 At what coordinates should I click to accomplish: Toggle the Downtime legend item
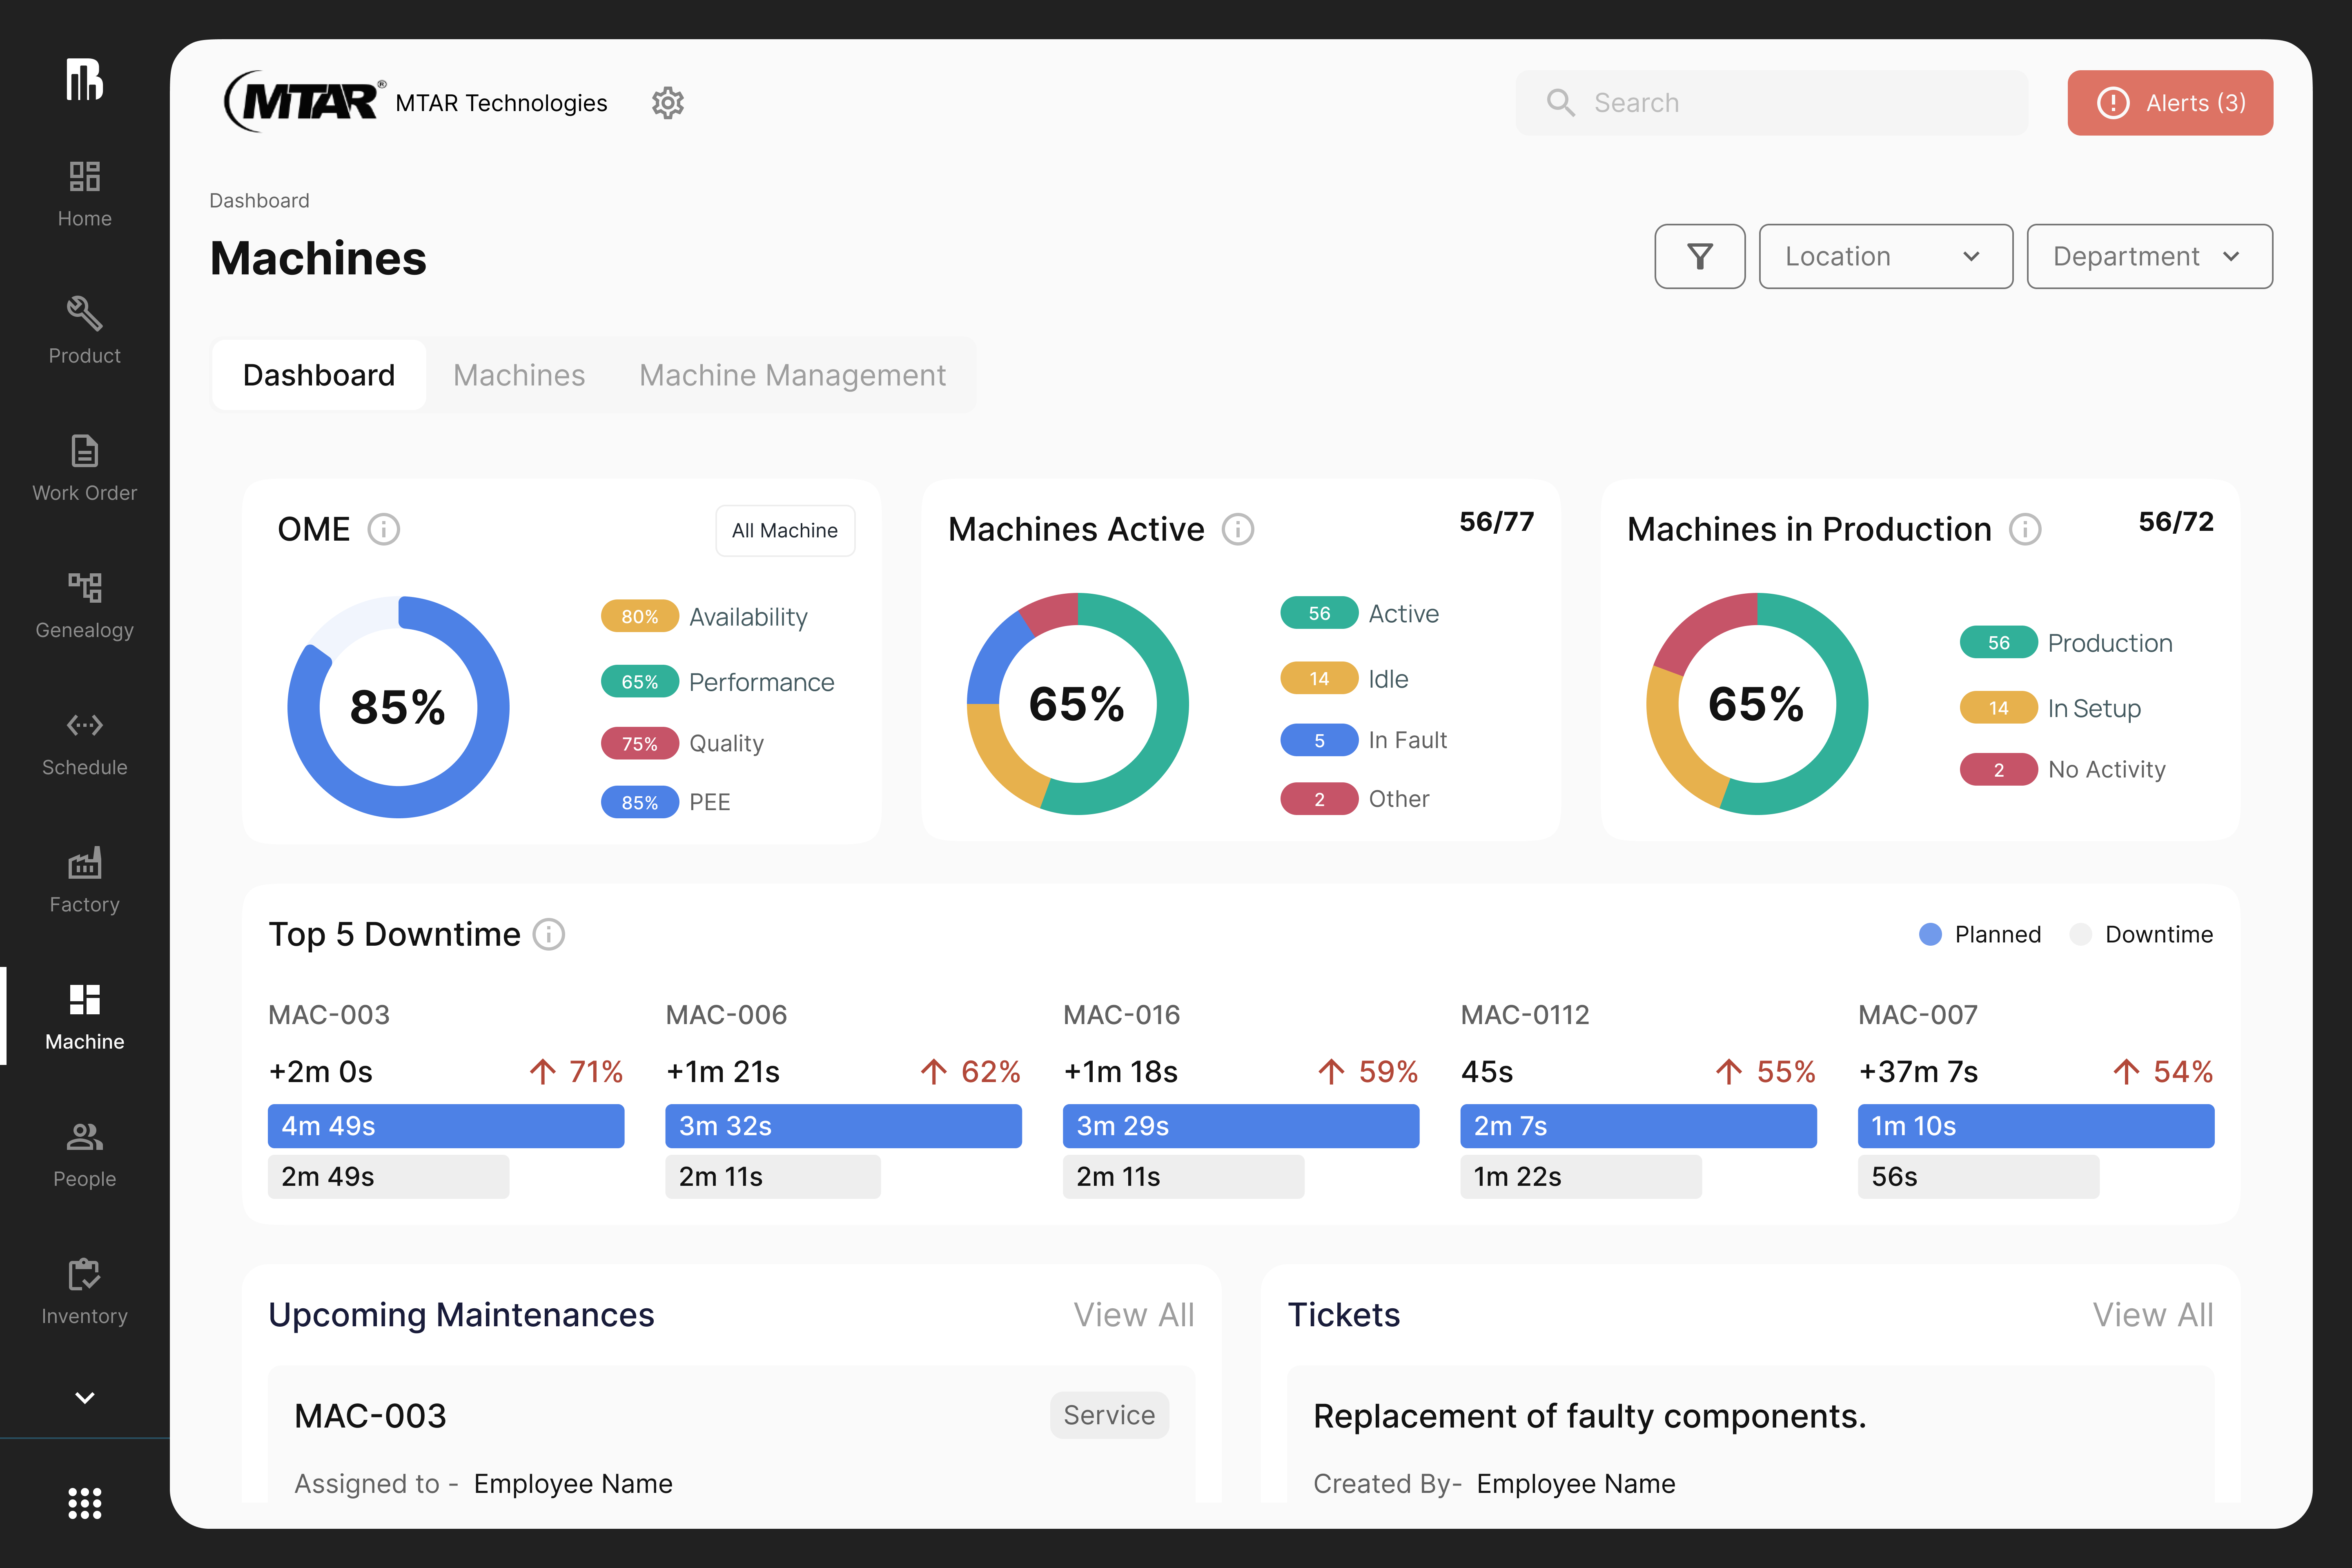(2141, 934)
